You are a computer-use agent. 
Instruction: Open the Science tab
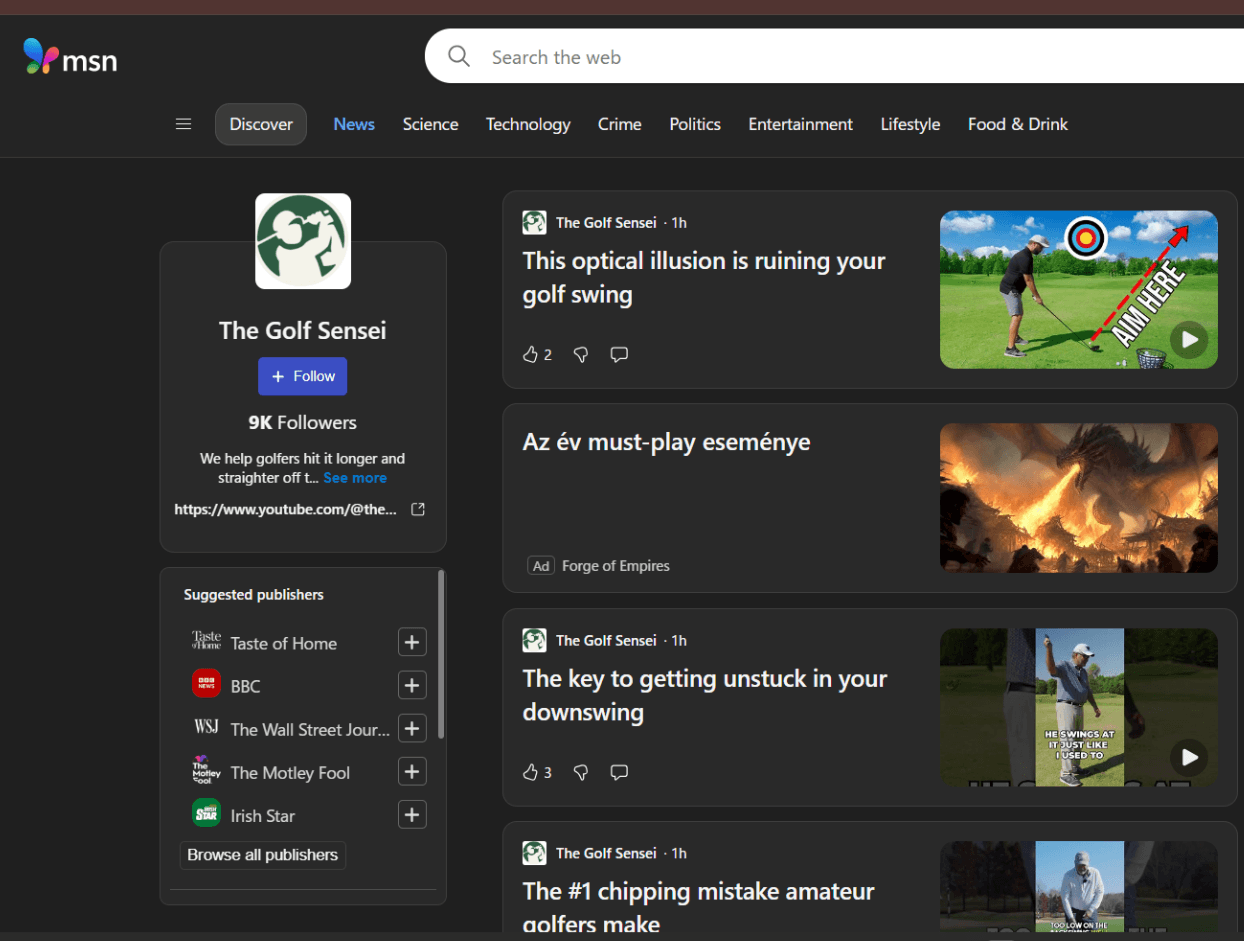[430, 124]
